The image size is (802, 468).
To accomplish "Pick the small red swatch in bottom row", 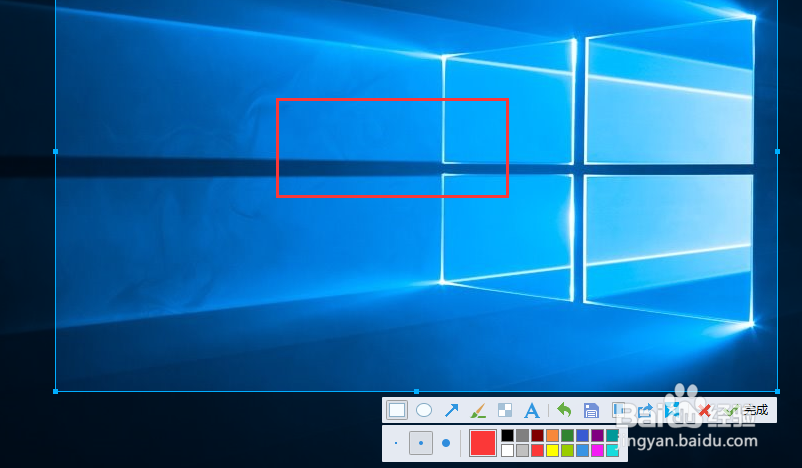I will pyautogui.click(x=537, y=450).
